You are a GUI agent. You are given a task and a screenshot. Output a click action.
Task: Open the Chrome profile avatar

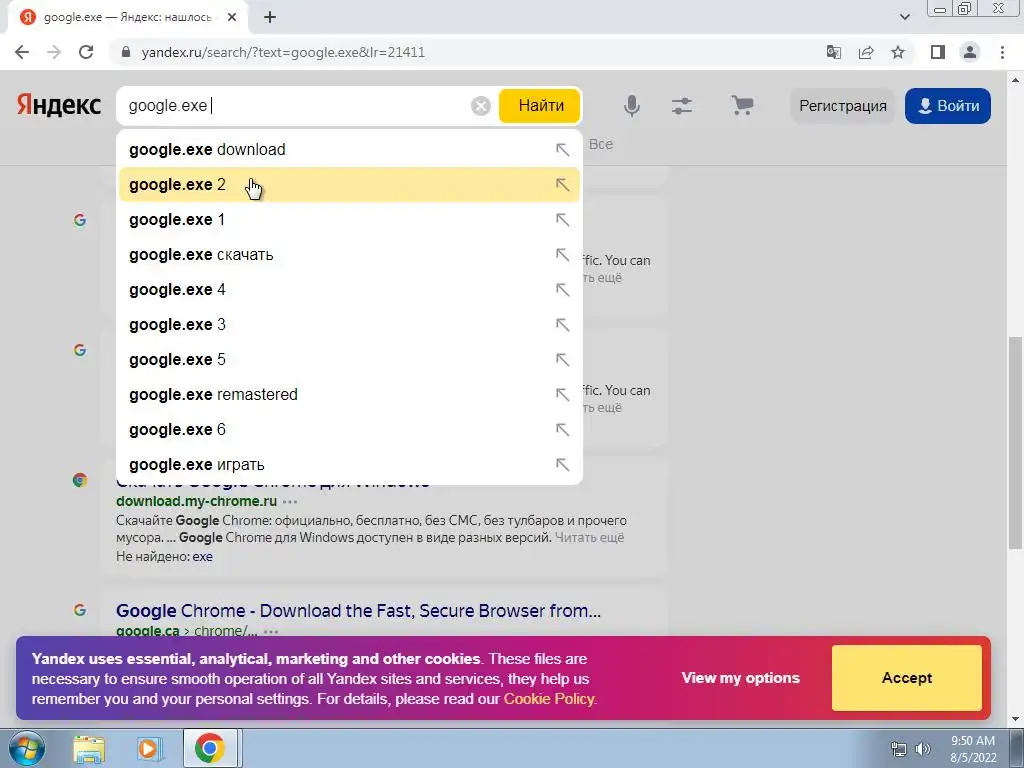(x=970, y=52)
